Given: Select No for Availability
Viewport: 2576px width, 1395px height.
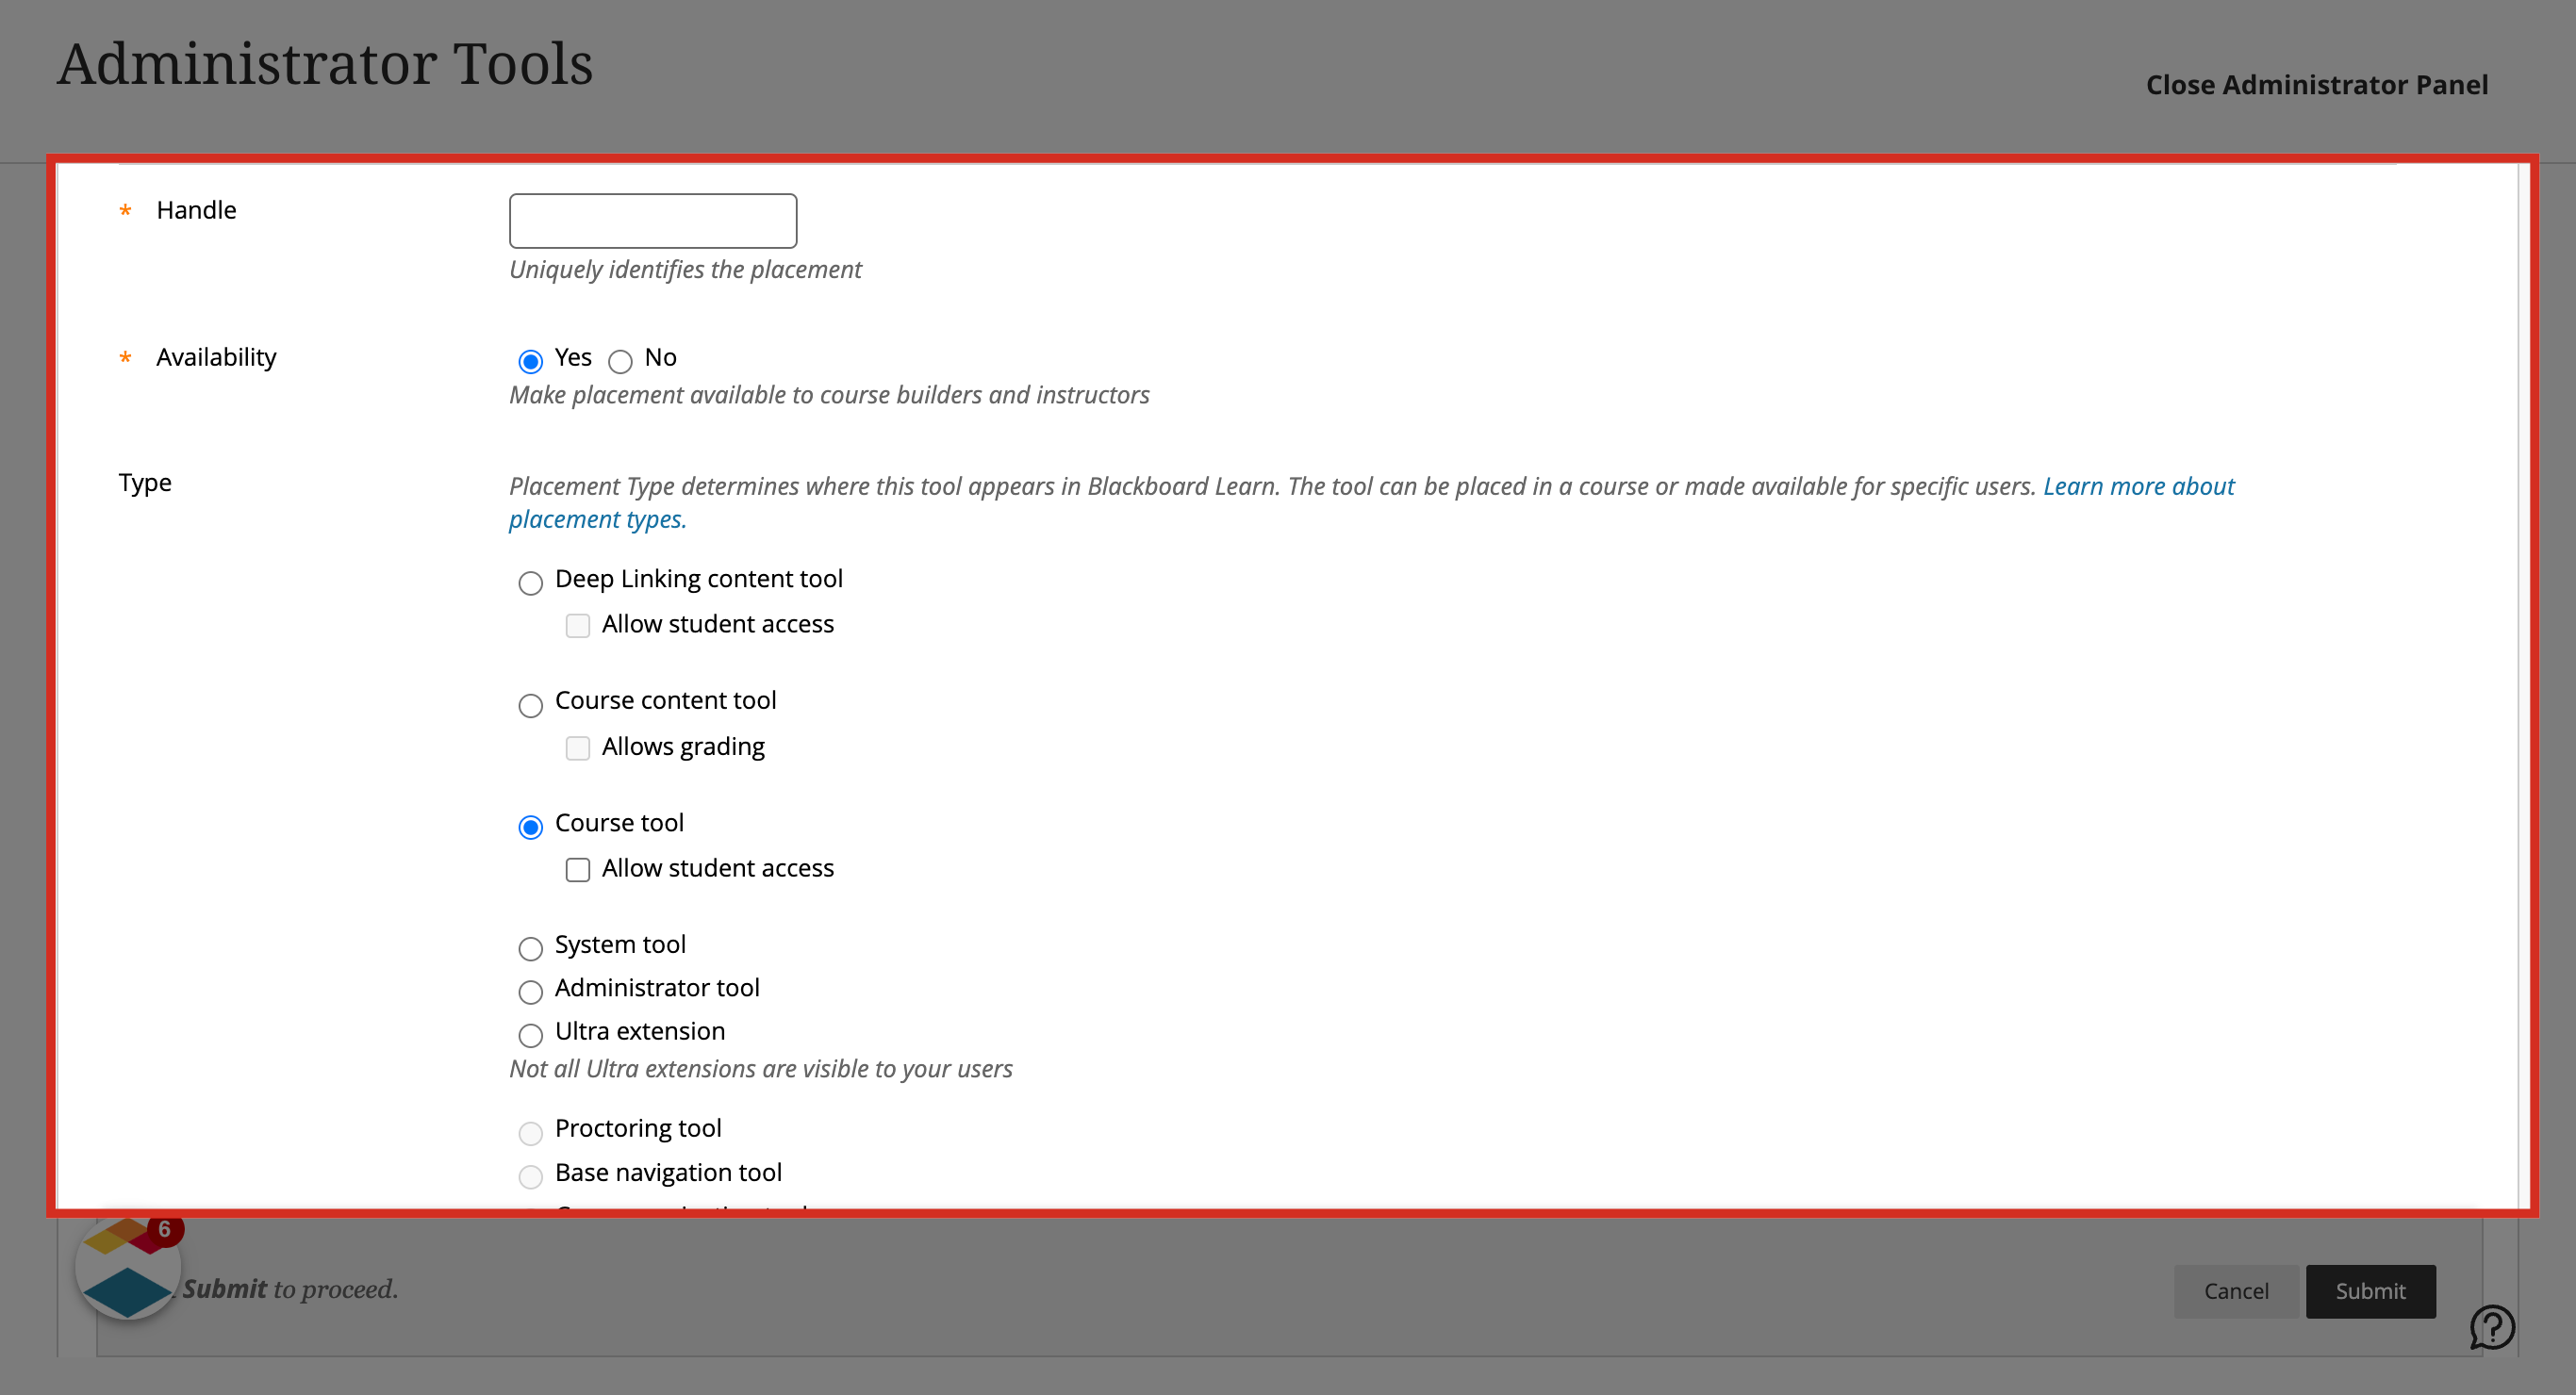Looking at the screenshot, I should [x=620, y=361].
